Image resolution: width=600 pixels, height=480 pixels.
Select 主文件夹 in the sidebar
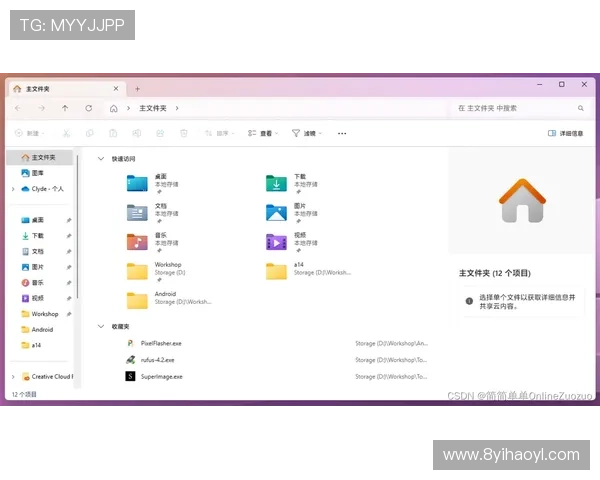[x=40, y=157]
